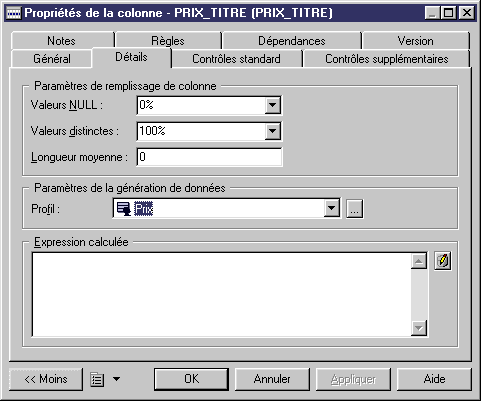Click the properties menu list icon
The width and height of the screenshot is (481, 401).
[97, 379]
